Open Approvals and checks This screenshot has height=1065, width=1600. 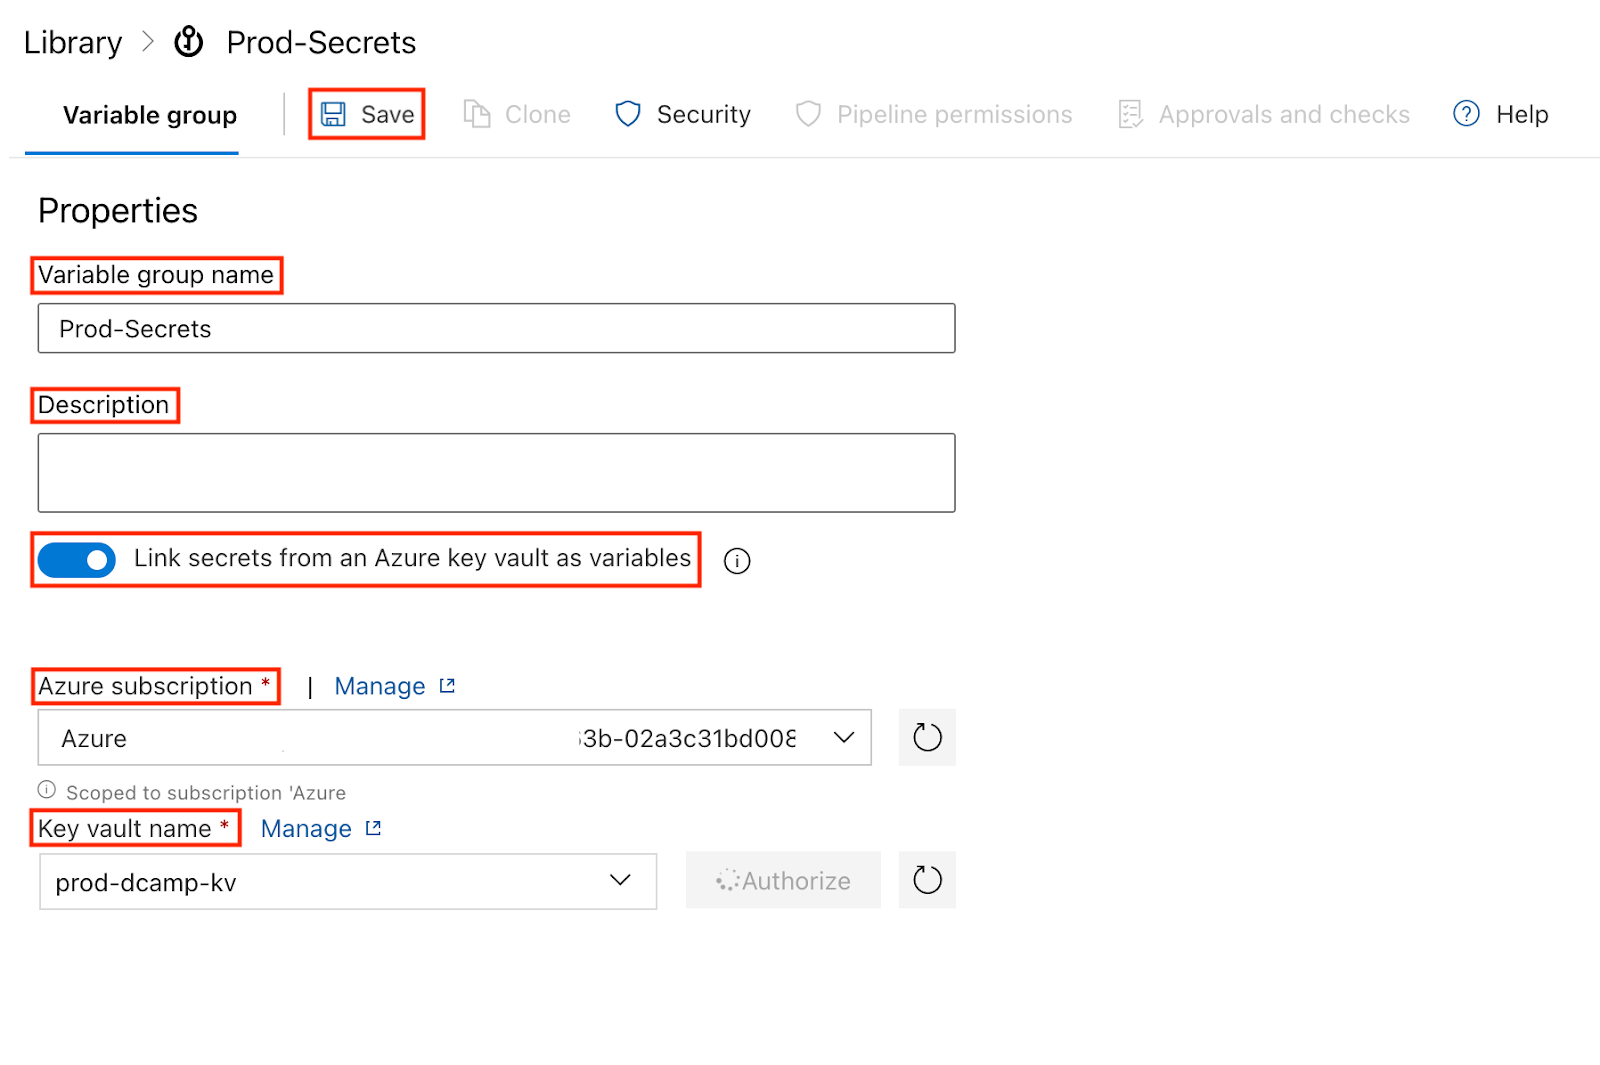click(x=1263, y=114)
